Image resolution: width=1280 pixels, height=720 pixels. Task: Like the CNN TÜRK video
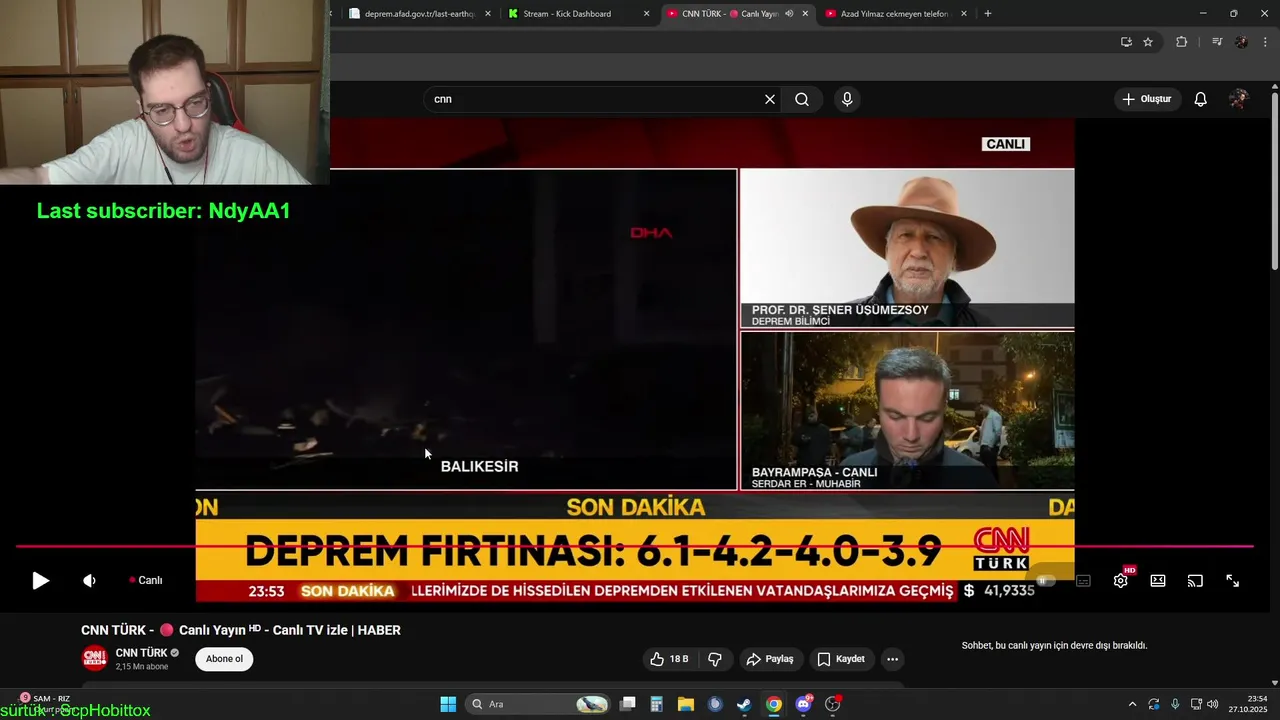point(668,659)
